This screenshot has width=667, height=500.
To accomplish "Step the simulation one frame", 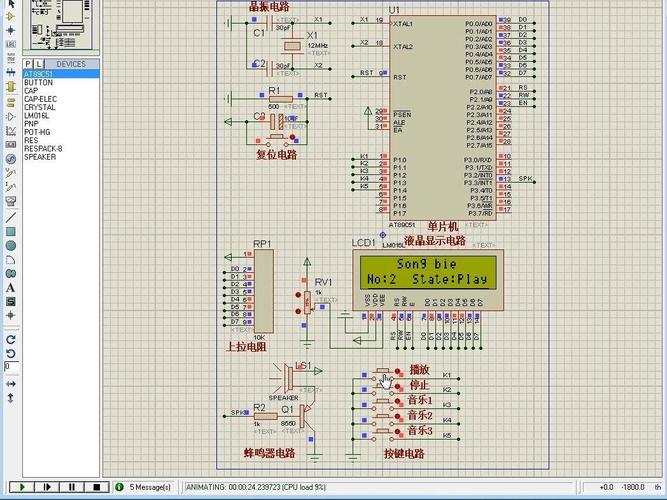I will (x=45, y=487).
